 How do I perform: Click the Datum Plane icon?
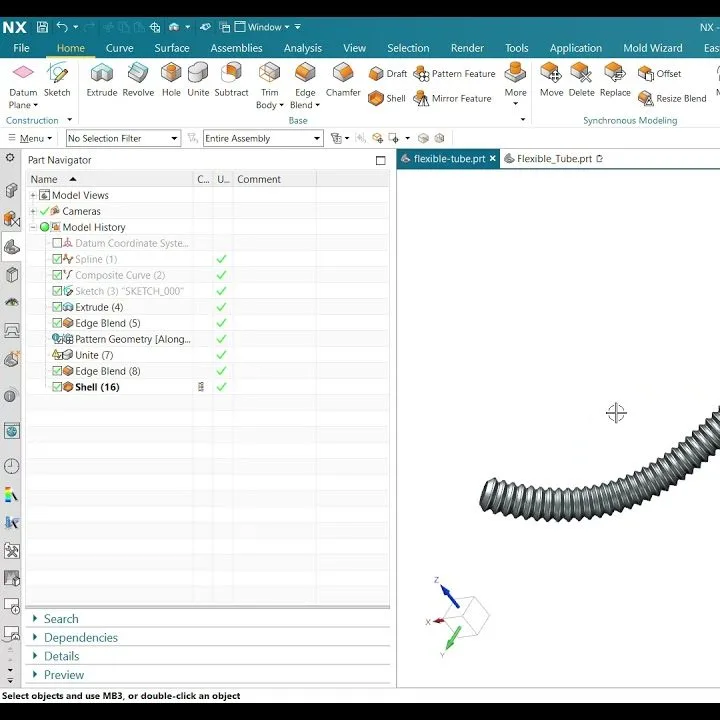[x=23, y=73]
